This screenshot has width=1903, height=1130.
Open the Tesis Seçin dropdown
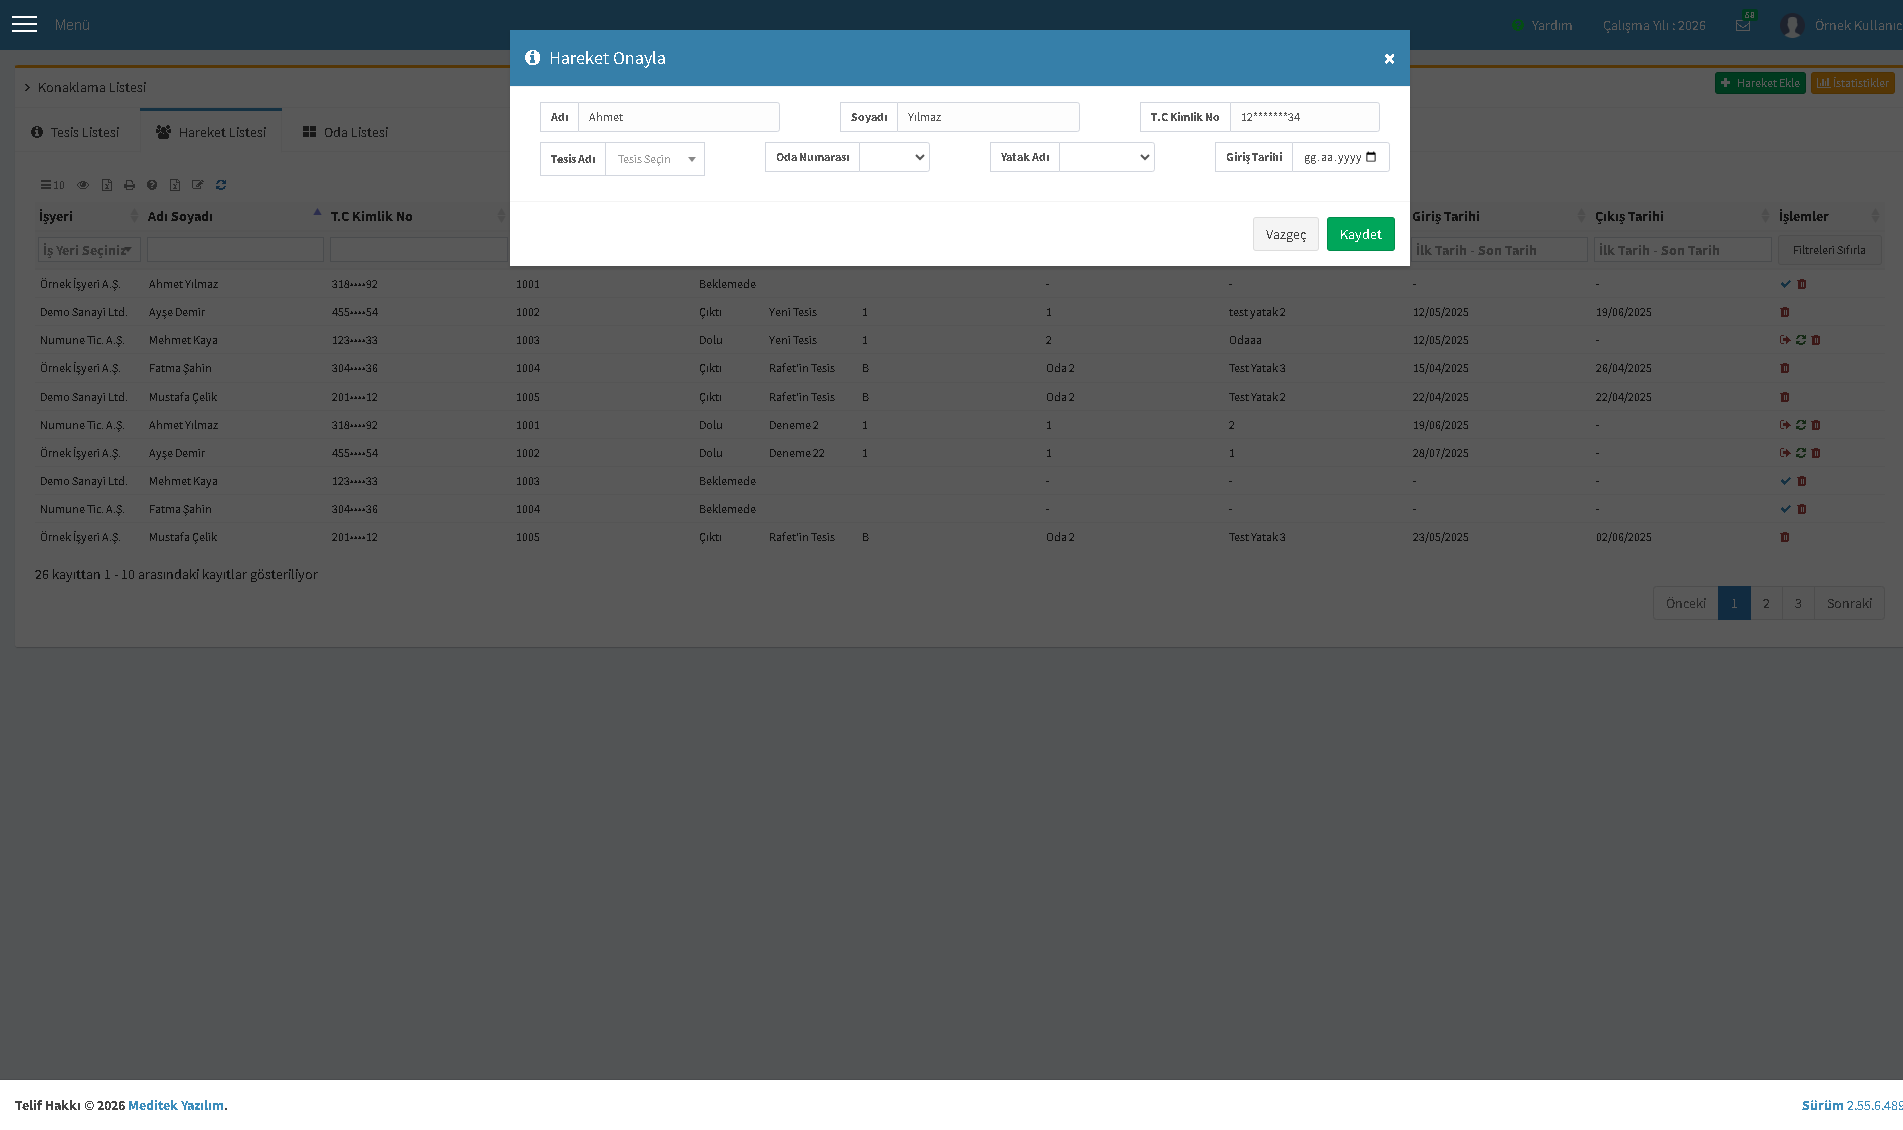pyautogui.click(x=655, y=159)
